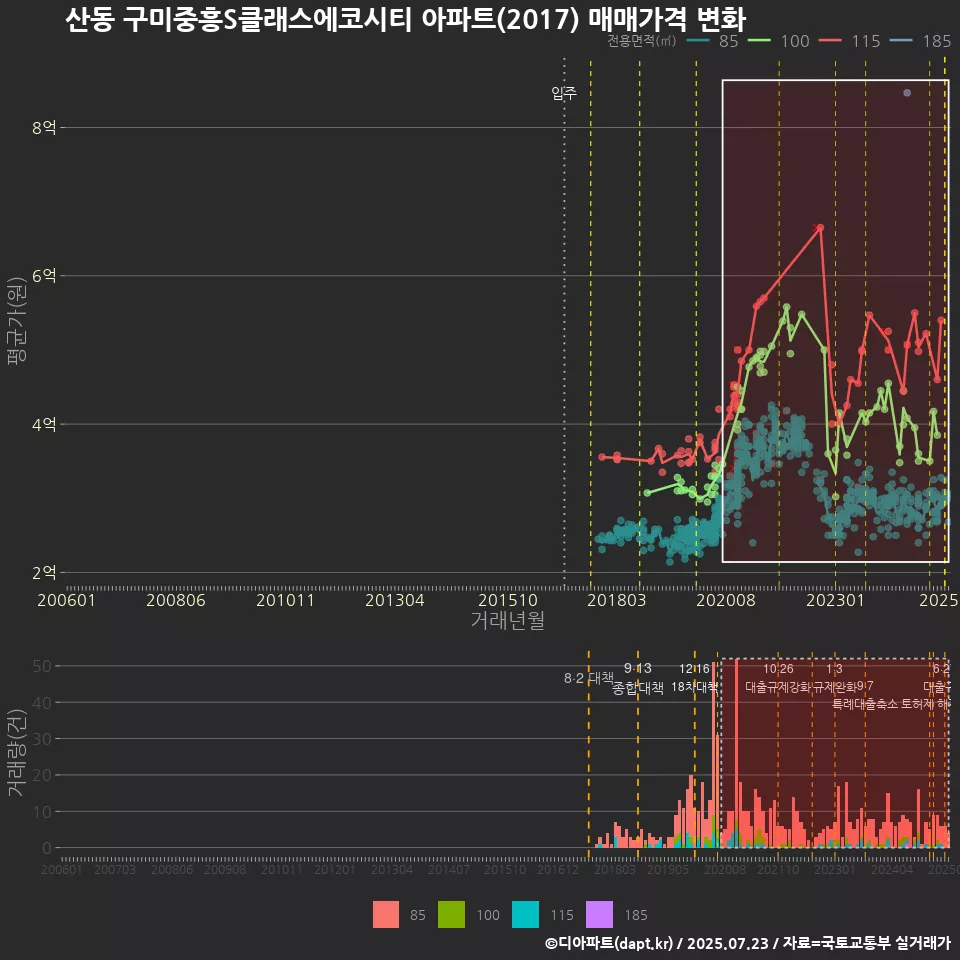Click the chart title text

(405, 18)
